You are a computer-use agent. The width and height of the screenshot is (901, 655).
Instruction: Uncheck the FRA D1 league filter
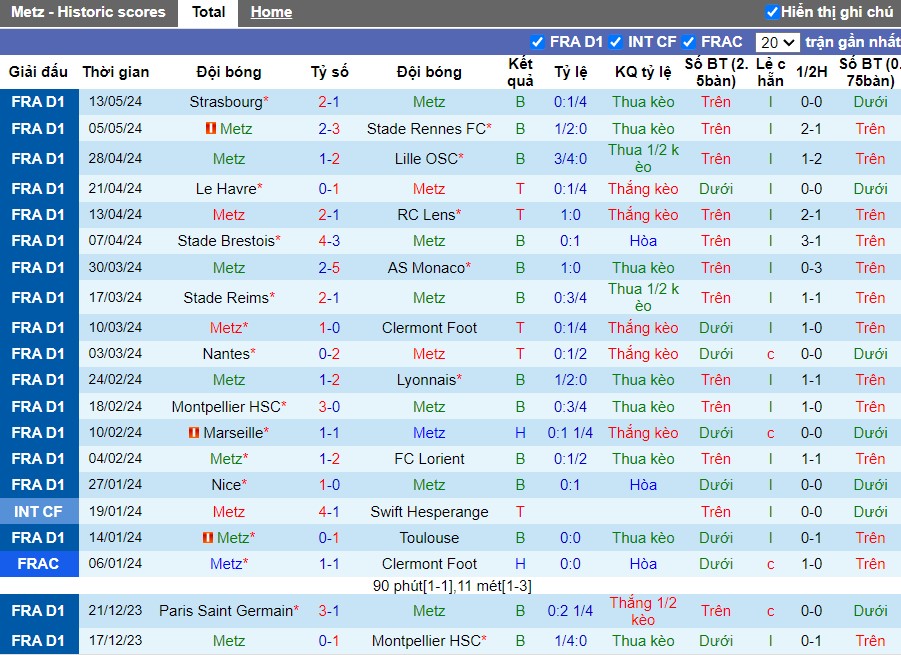pos(538,42)
